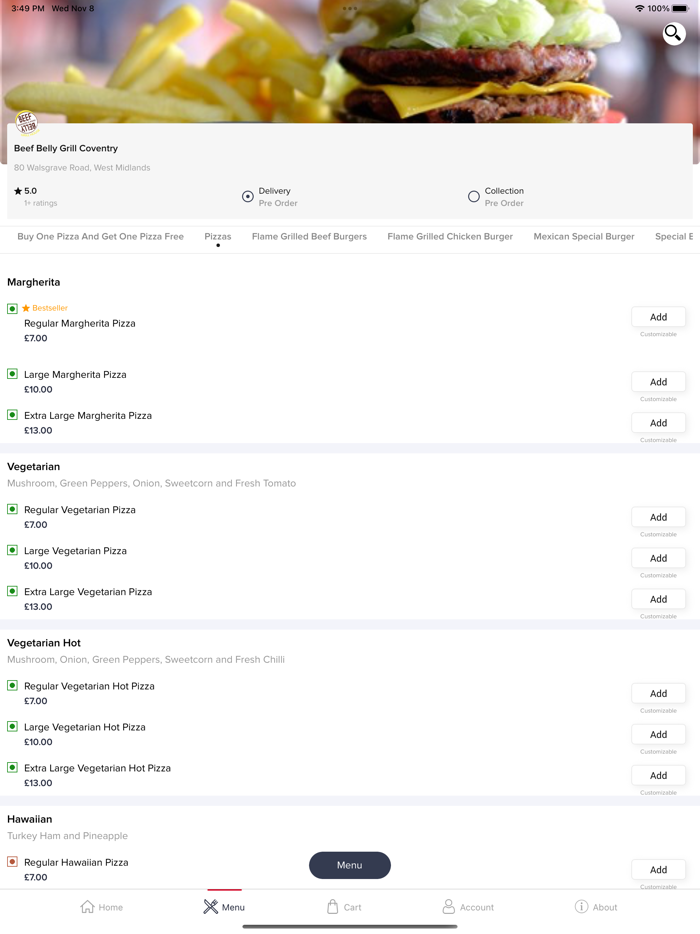Add Regular Vegetarian Pizza to cart

tap(658, 517)
